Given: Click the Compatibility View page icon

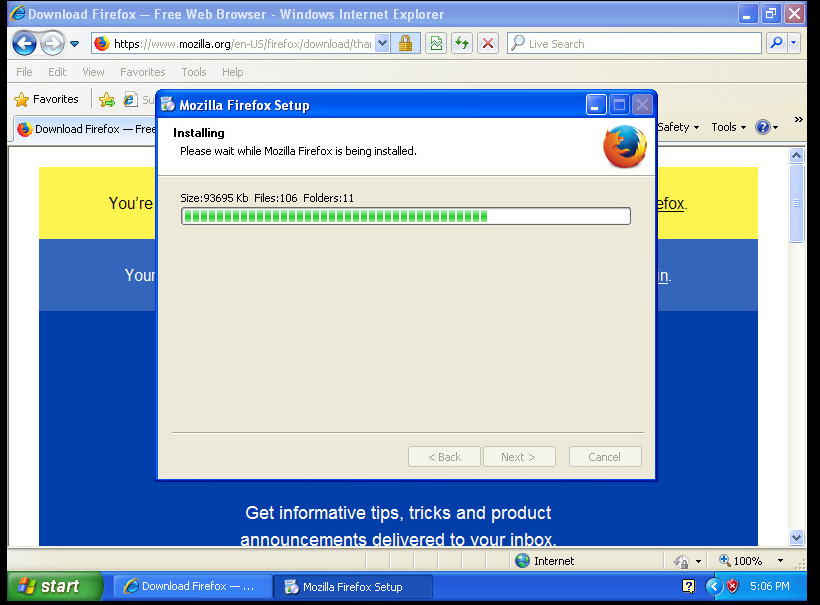Looking at the screenshot, I should 436,43.
